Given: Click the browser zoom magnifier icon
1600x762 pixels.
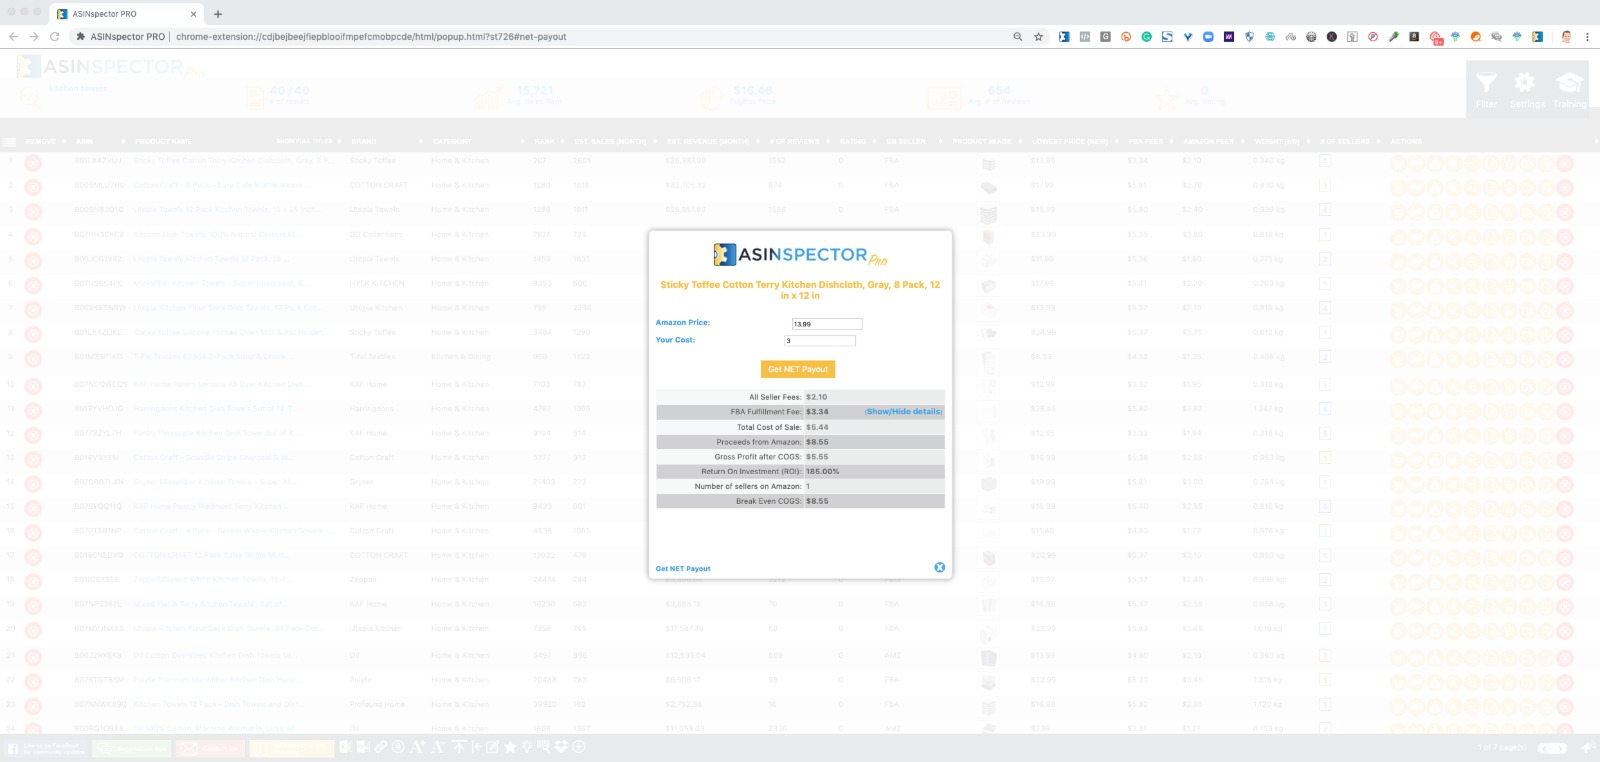Looking at the screenshot, I should pyautogui.click(x=1018, y=37).
